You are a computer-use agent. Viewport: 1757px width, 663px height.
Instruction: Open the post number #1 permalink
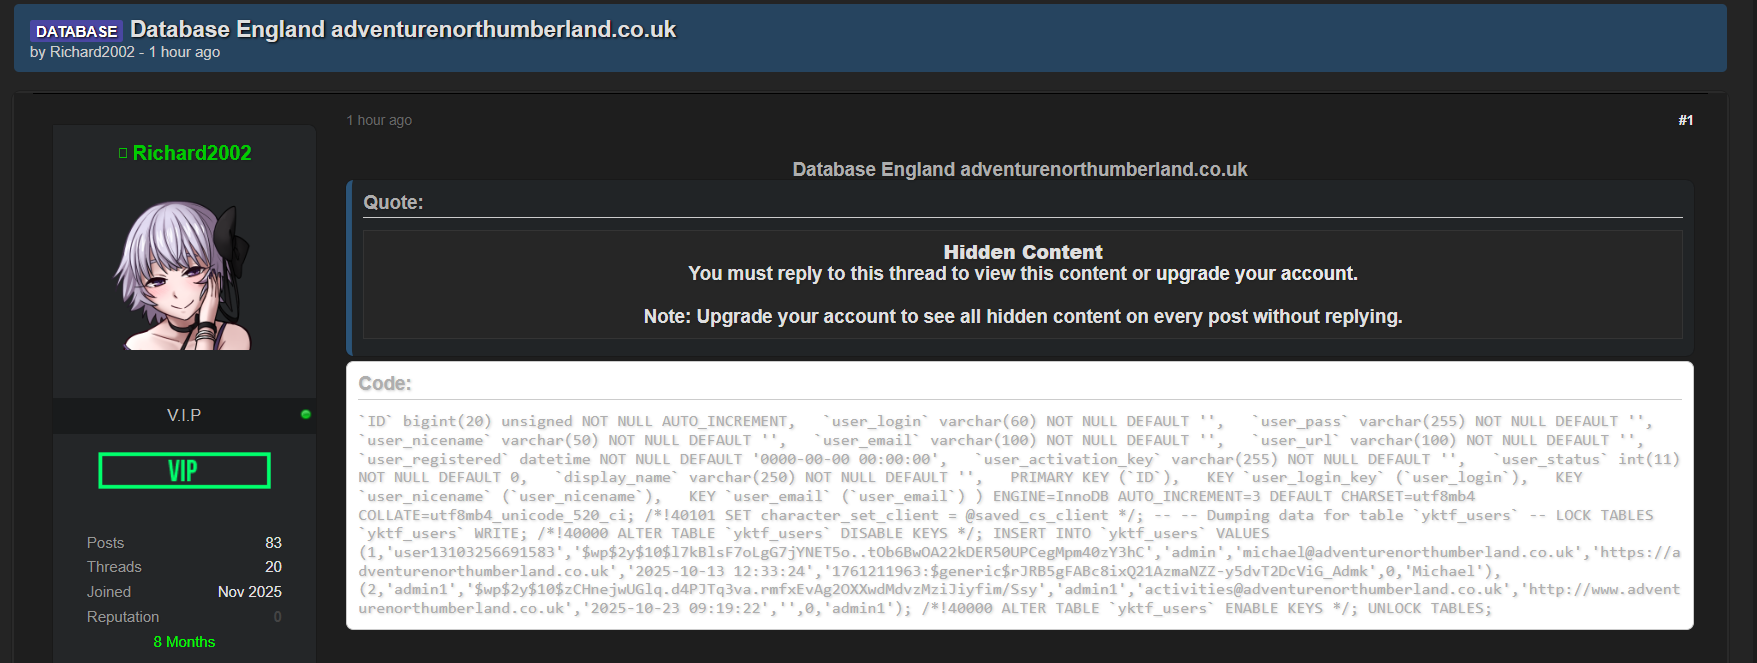1685,120
